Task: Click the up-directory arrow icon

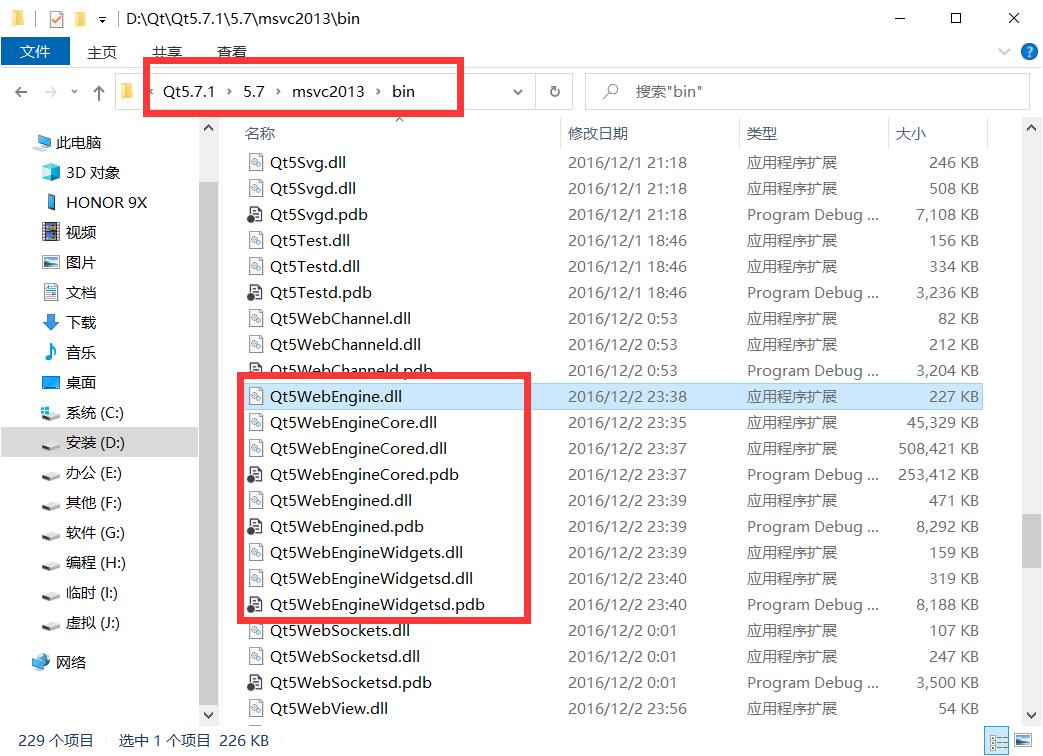Action: pos(98,92)
